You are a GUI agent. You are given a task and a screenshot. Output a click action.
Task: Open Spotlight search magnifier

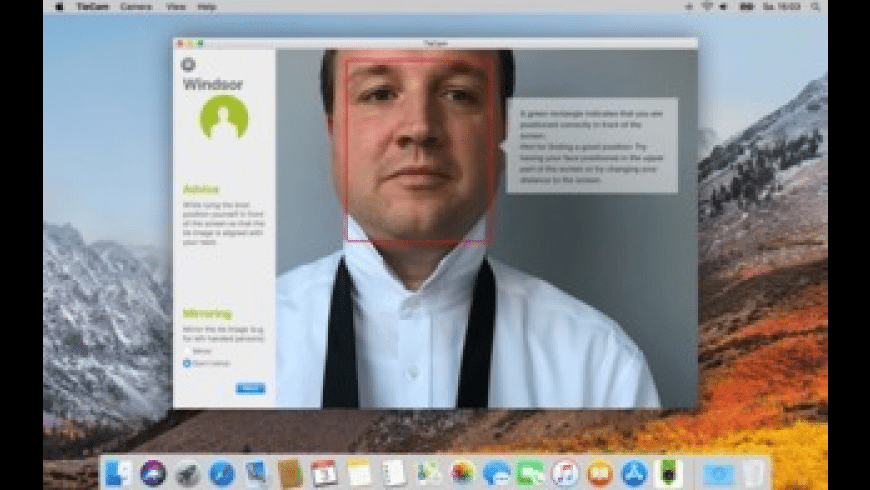(x=816, y=7)
